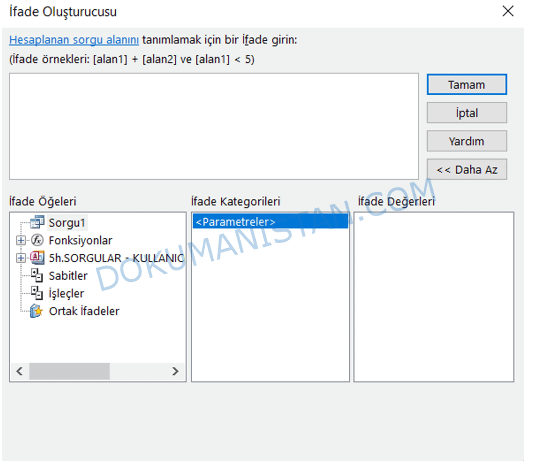Viewport: 537px width, 470px height.
Task: Click the Sabitler icon
Action: coord(37,275)
